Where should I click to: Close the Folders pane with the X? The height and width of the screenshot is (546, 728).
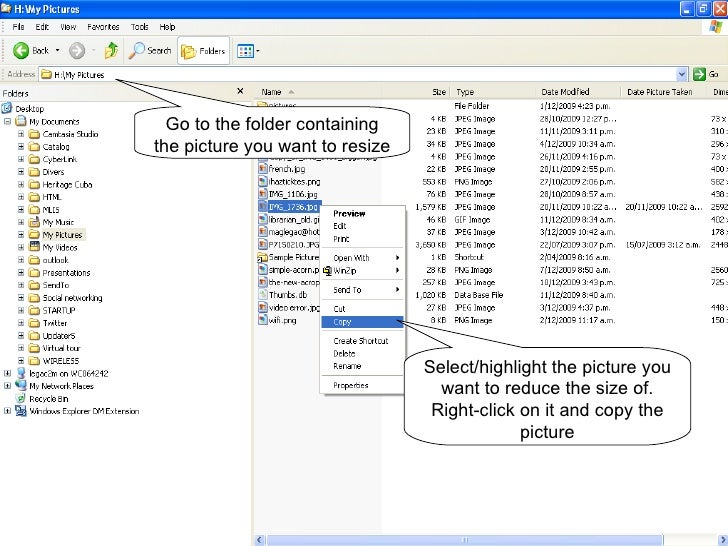pos(240,91)
